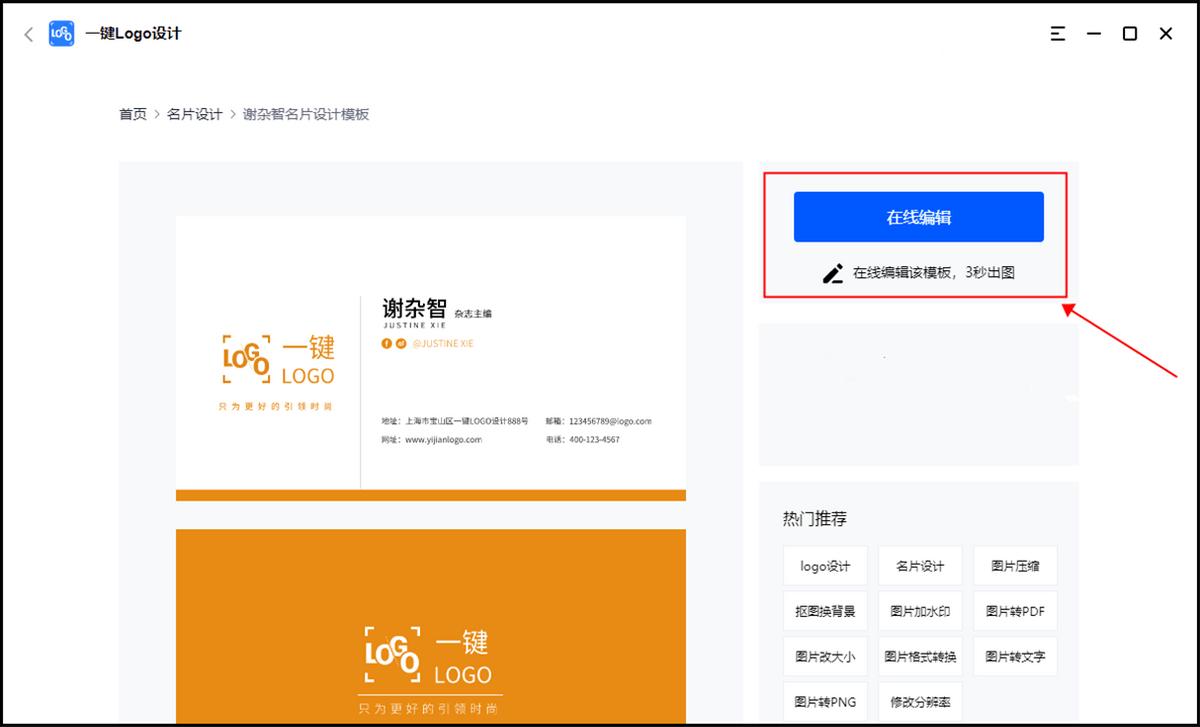Click the white business card template preview
This screenshot has height=727, width=1200.
pos(430,355)
